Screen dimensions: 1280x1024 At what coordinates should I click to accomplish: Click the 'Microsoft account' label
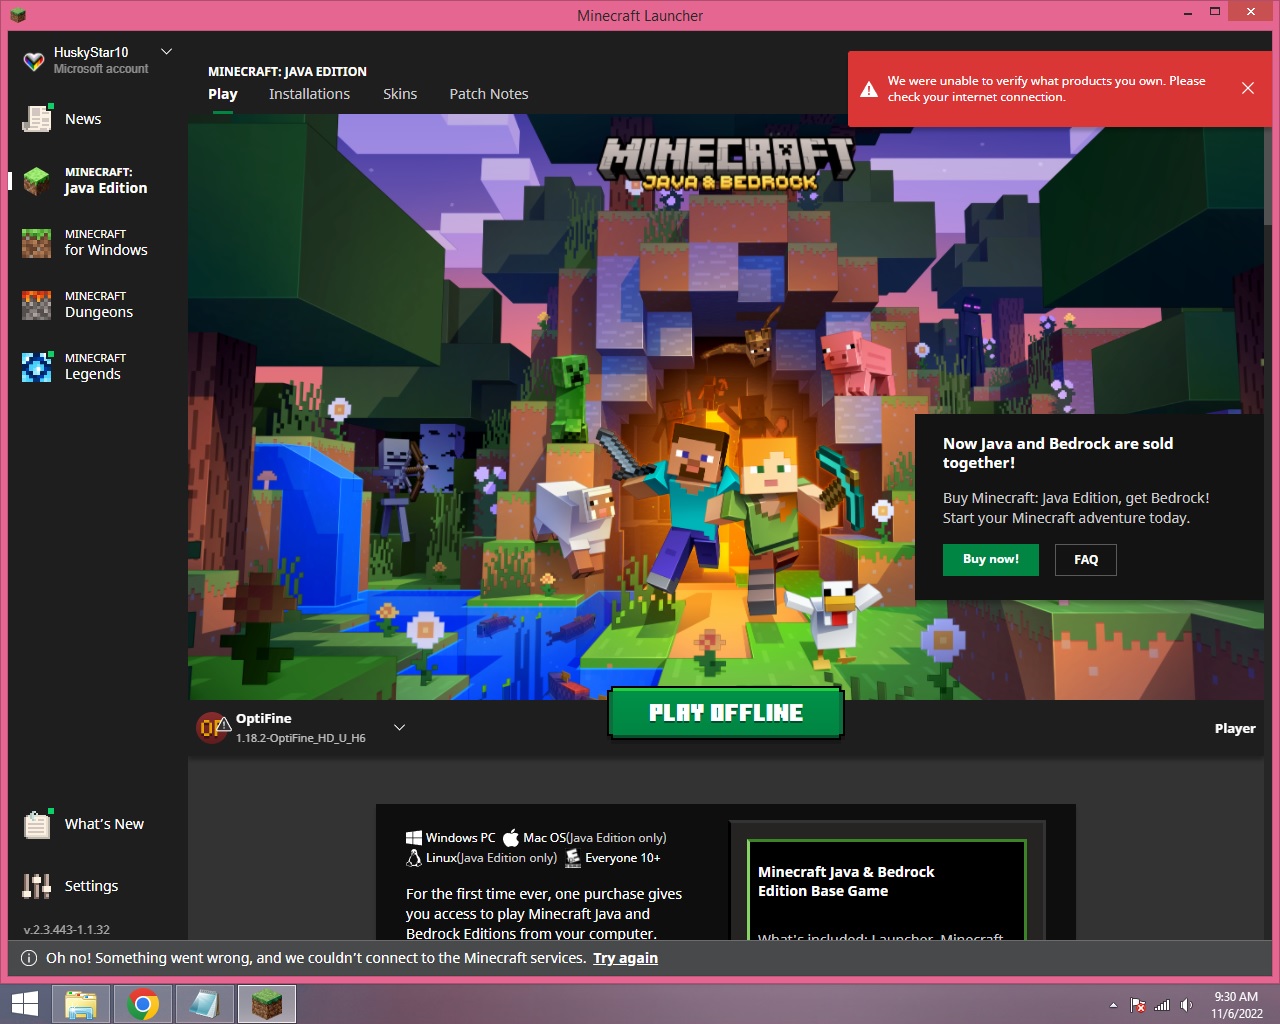click(x=101, y=69)
